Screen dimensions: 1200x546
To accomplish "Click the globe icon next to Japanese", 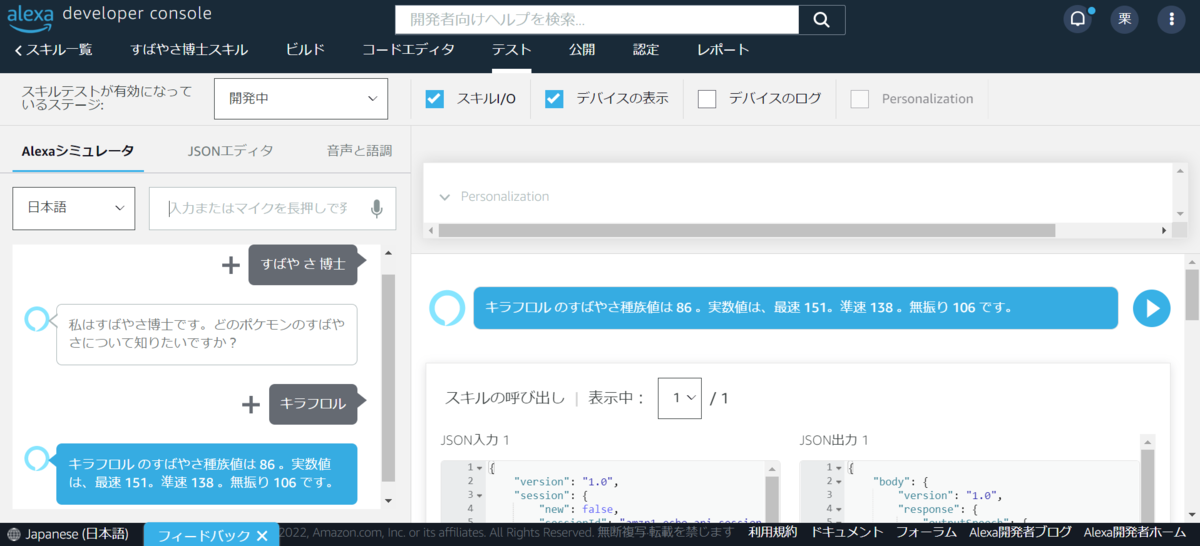I will (x=12, y=534).
